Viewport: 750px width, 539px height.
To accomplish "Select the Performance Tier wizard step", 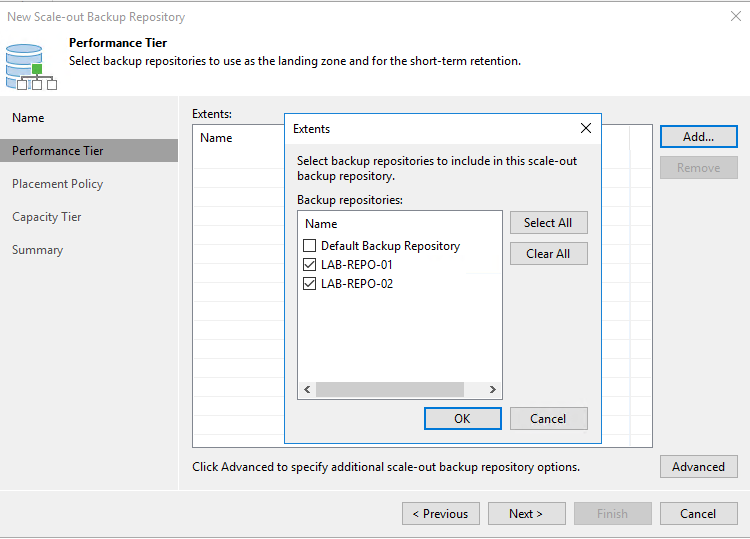I will (58, 151).
